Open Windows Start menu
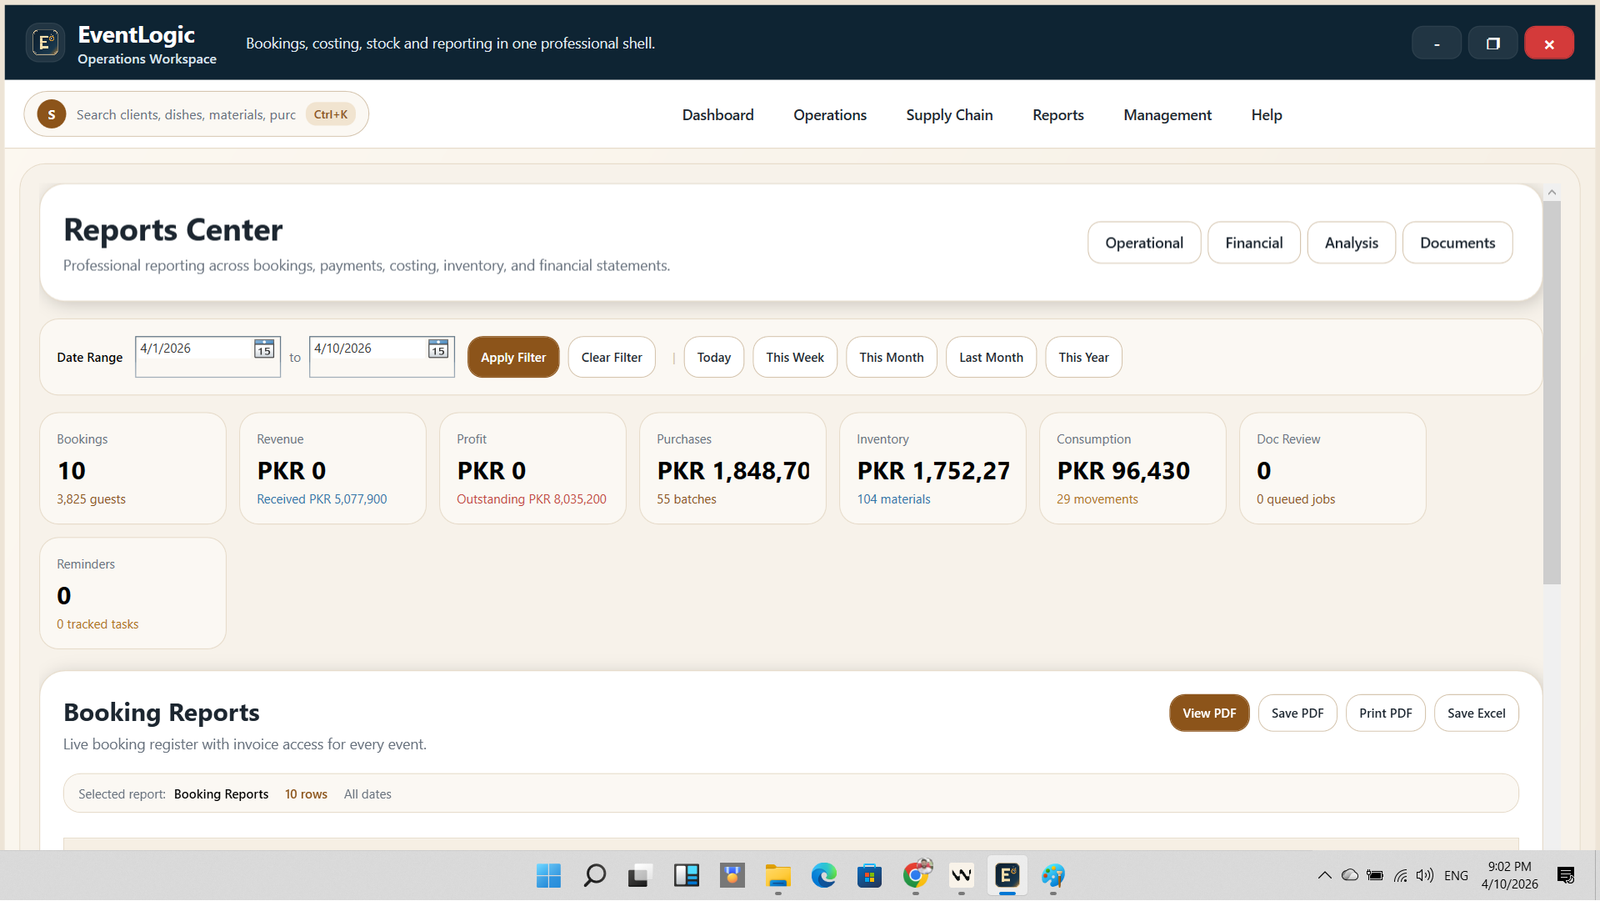The height and width of the screenshot is (902, 1600). (548, 877)
